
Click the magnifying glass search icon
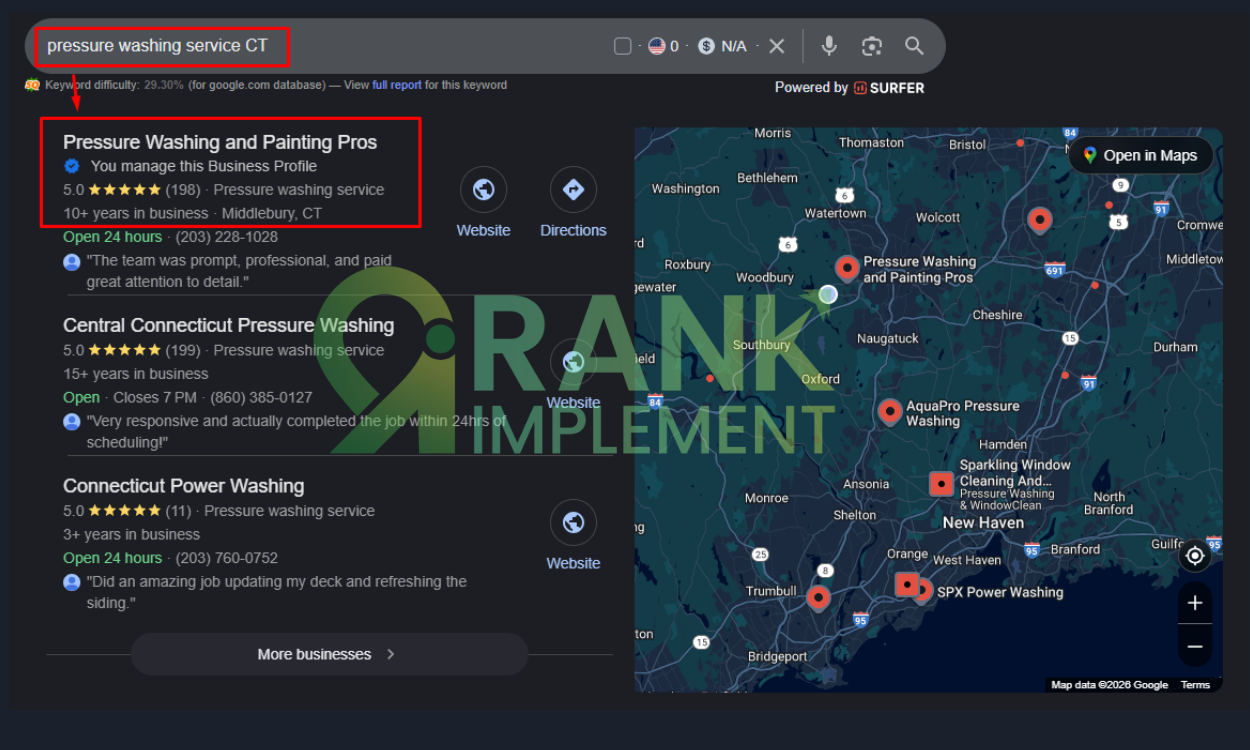914,46
